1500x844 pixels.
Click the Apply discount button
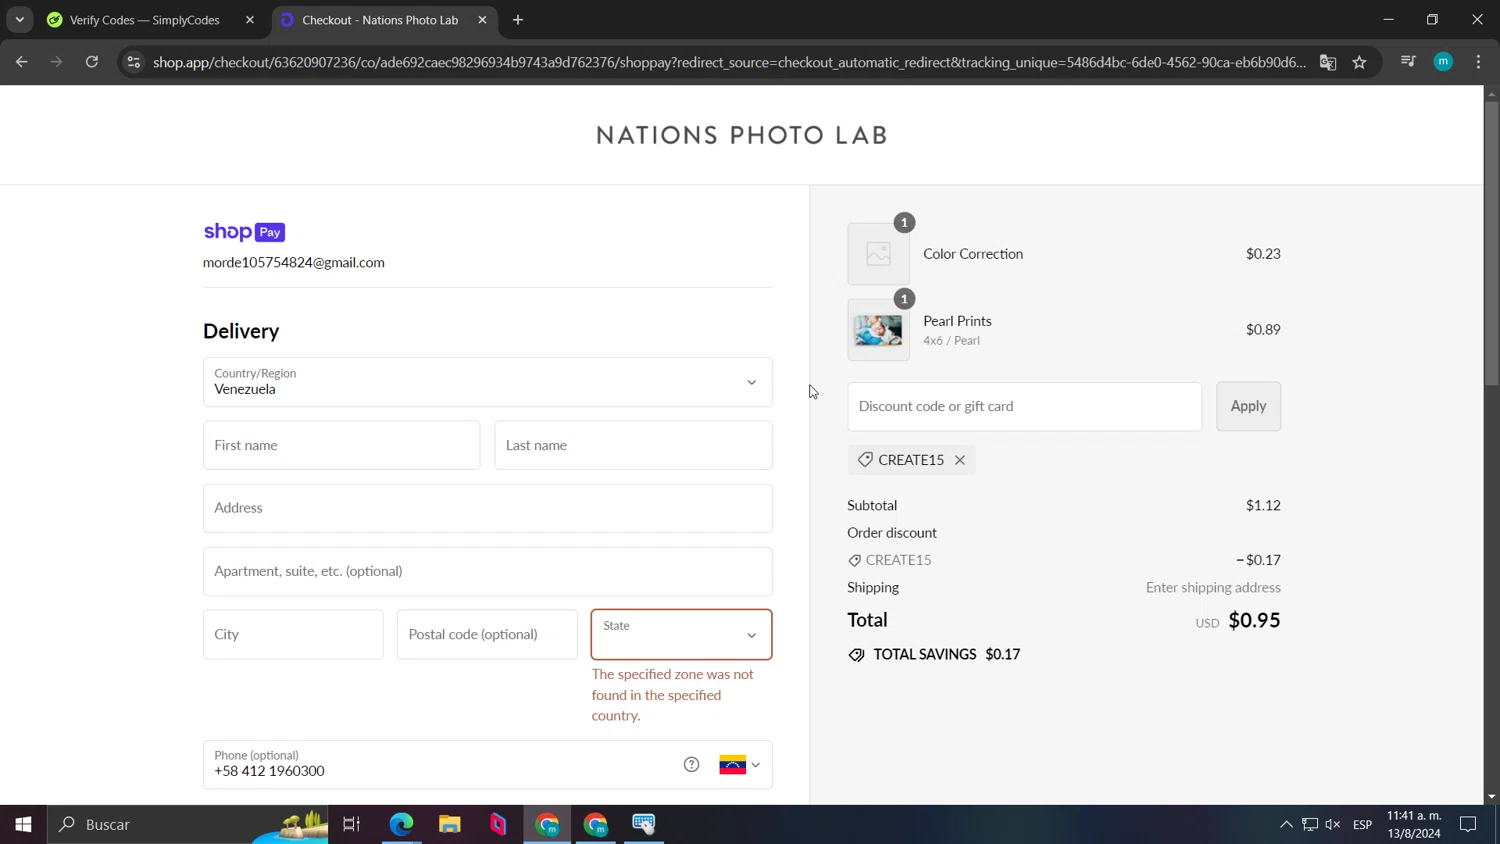(x=1248, y=407)
